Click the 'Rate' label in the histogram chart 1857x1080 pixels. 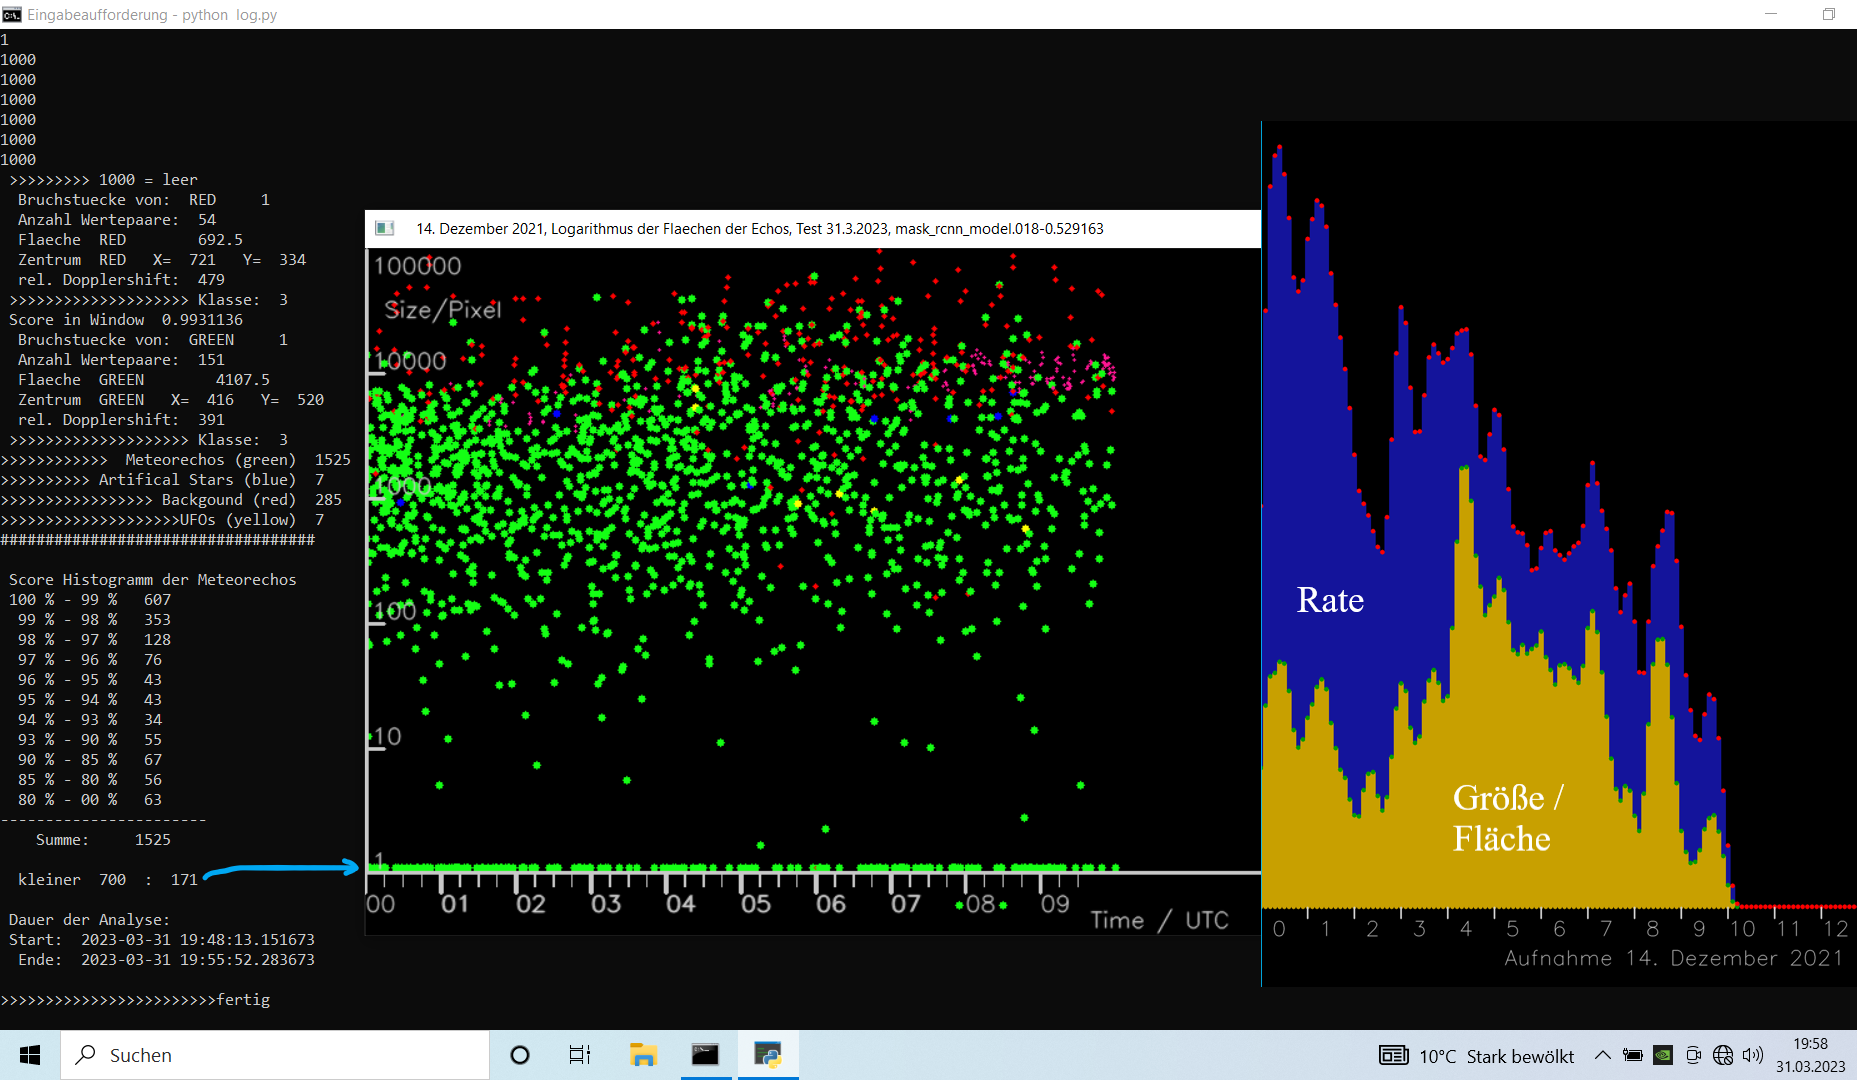[1330, 600]
